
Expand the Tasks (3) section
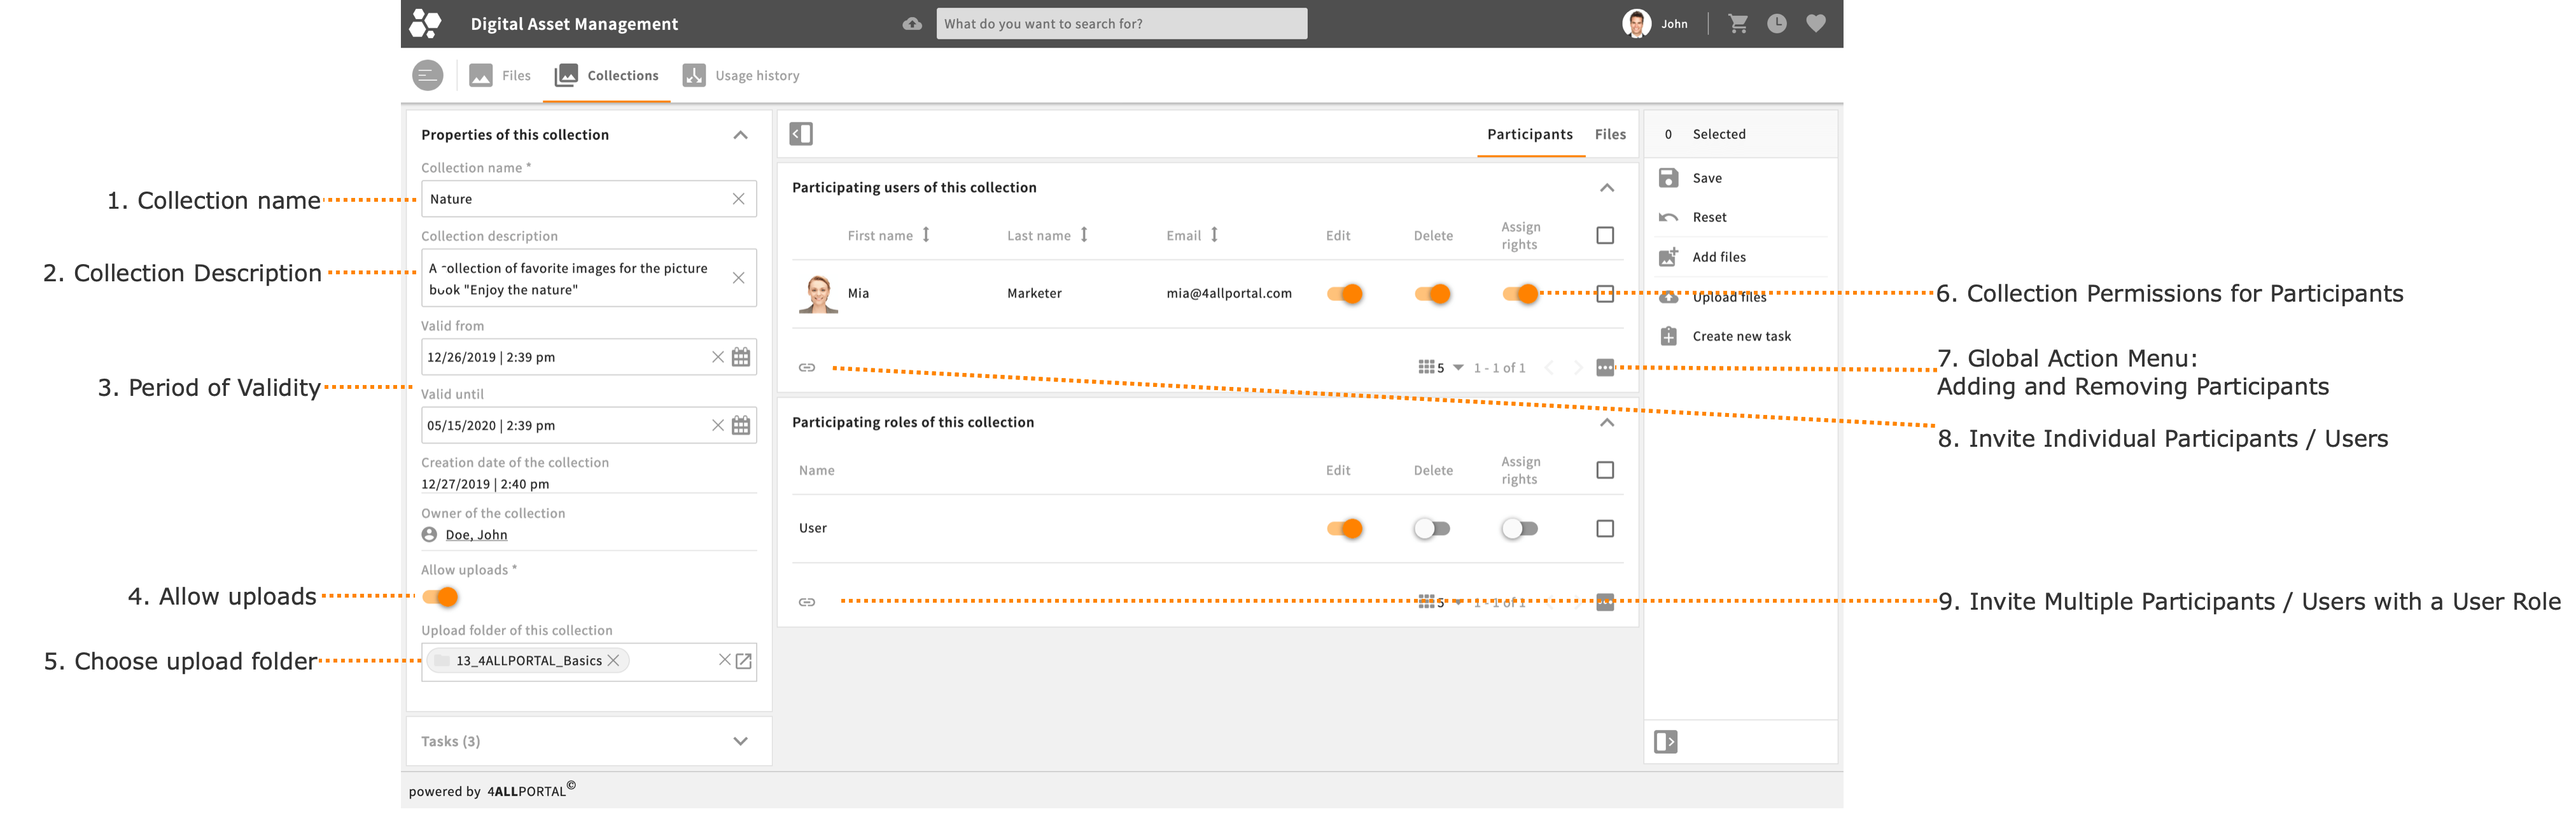point(740,741)
